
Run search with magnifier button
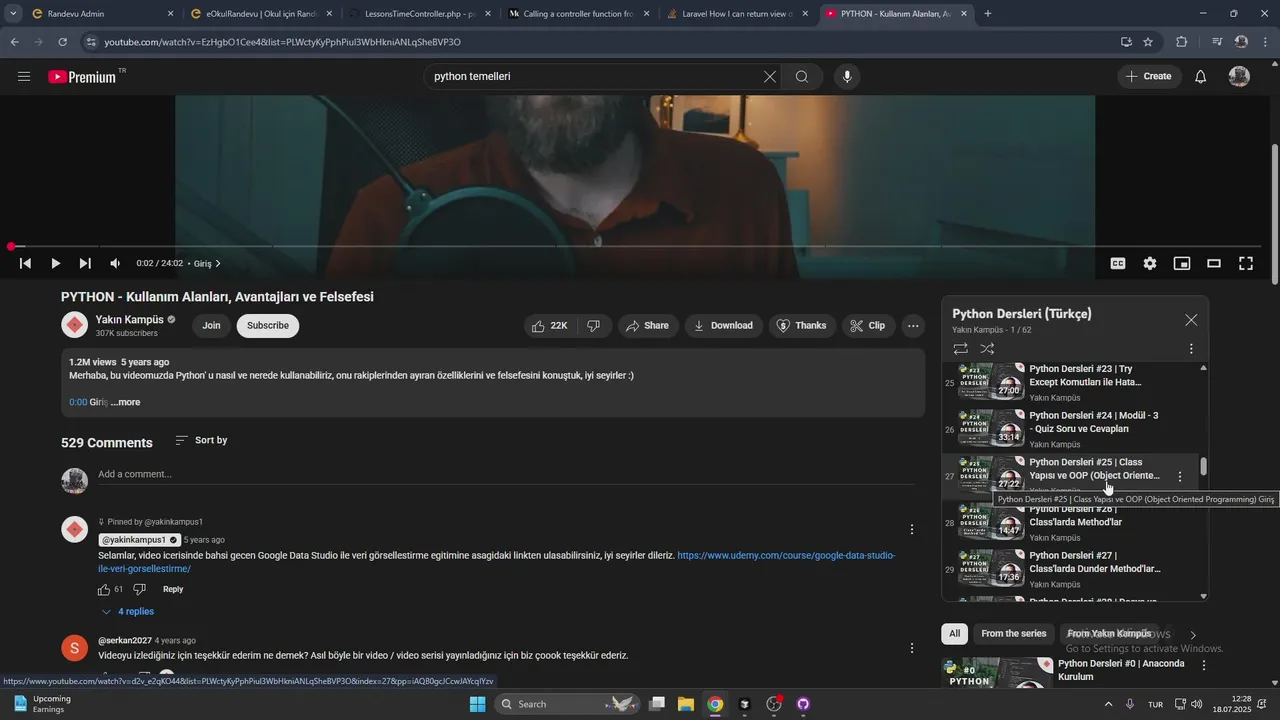802,77
